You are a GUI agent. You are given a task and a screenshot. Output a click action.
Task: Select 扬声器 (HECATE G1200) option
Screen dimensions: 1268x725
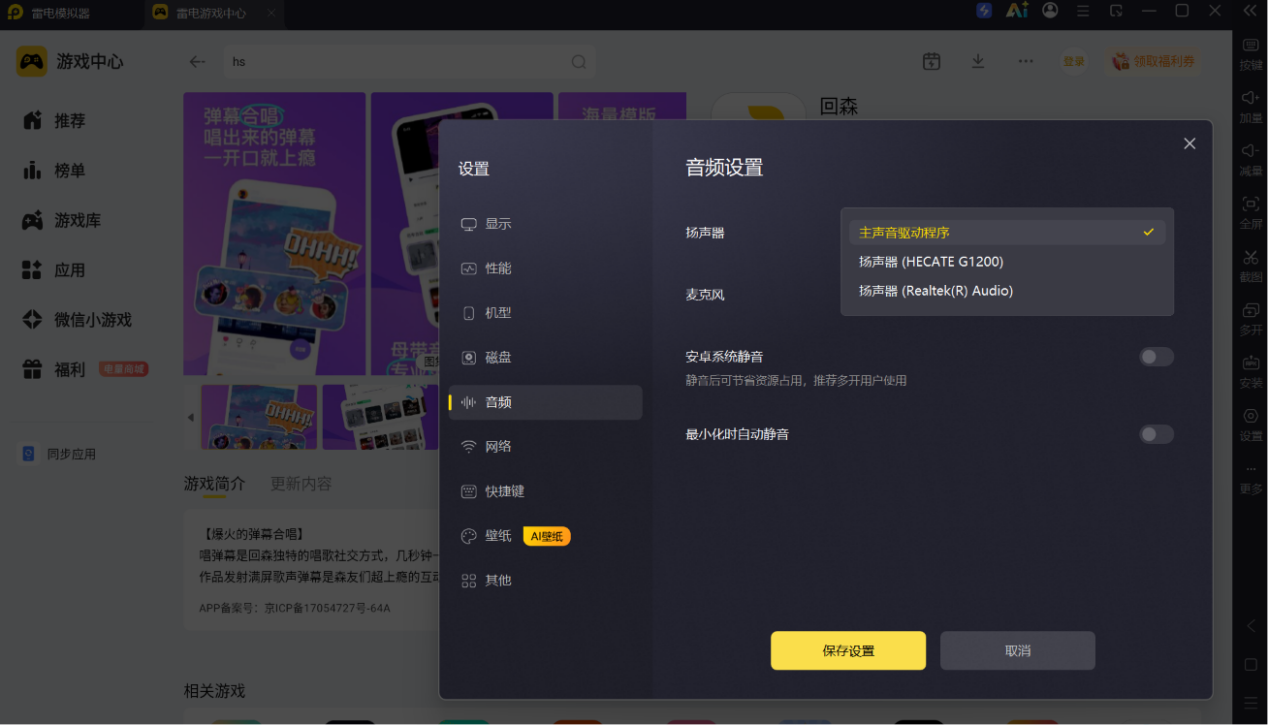point(1007,262)
